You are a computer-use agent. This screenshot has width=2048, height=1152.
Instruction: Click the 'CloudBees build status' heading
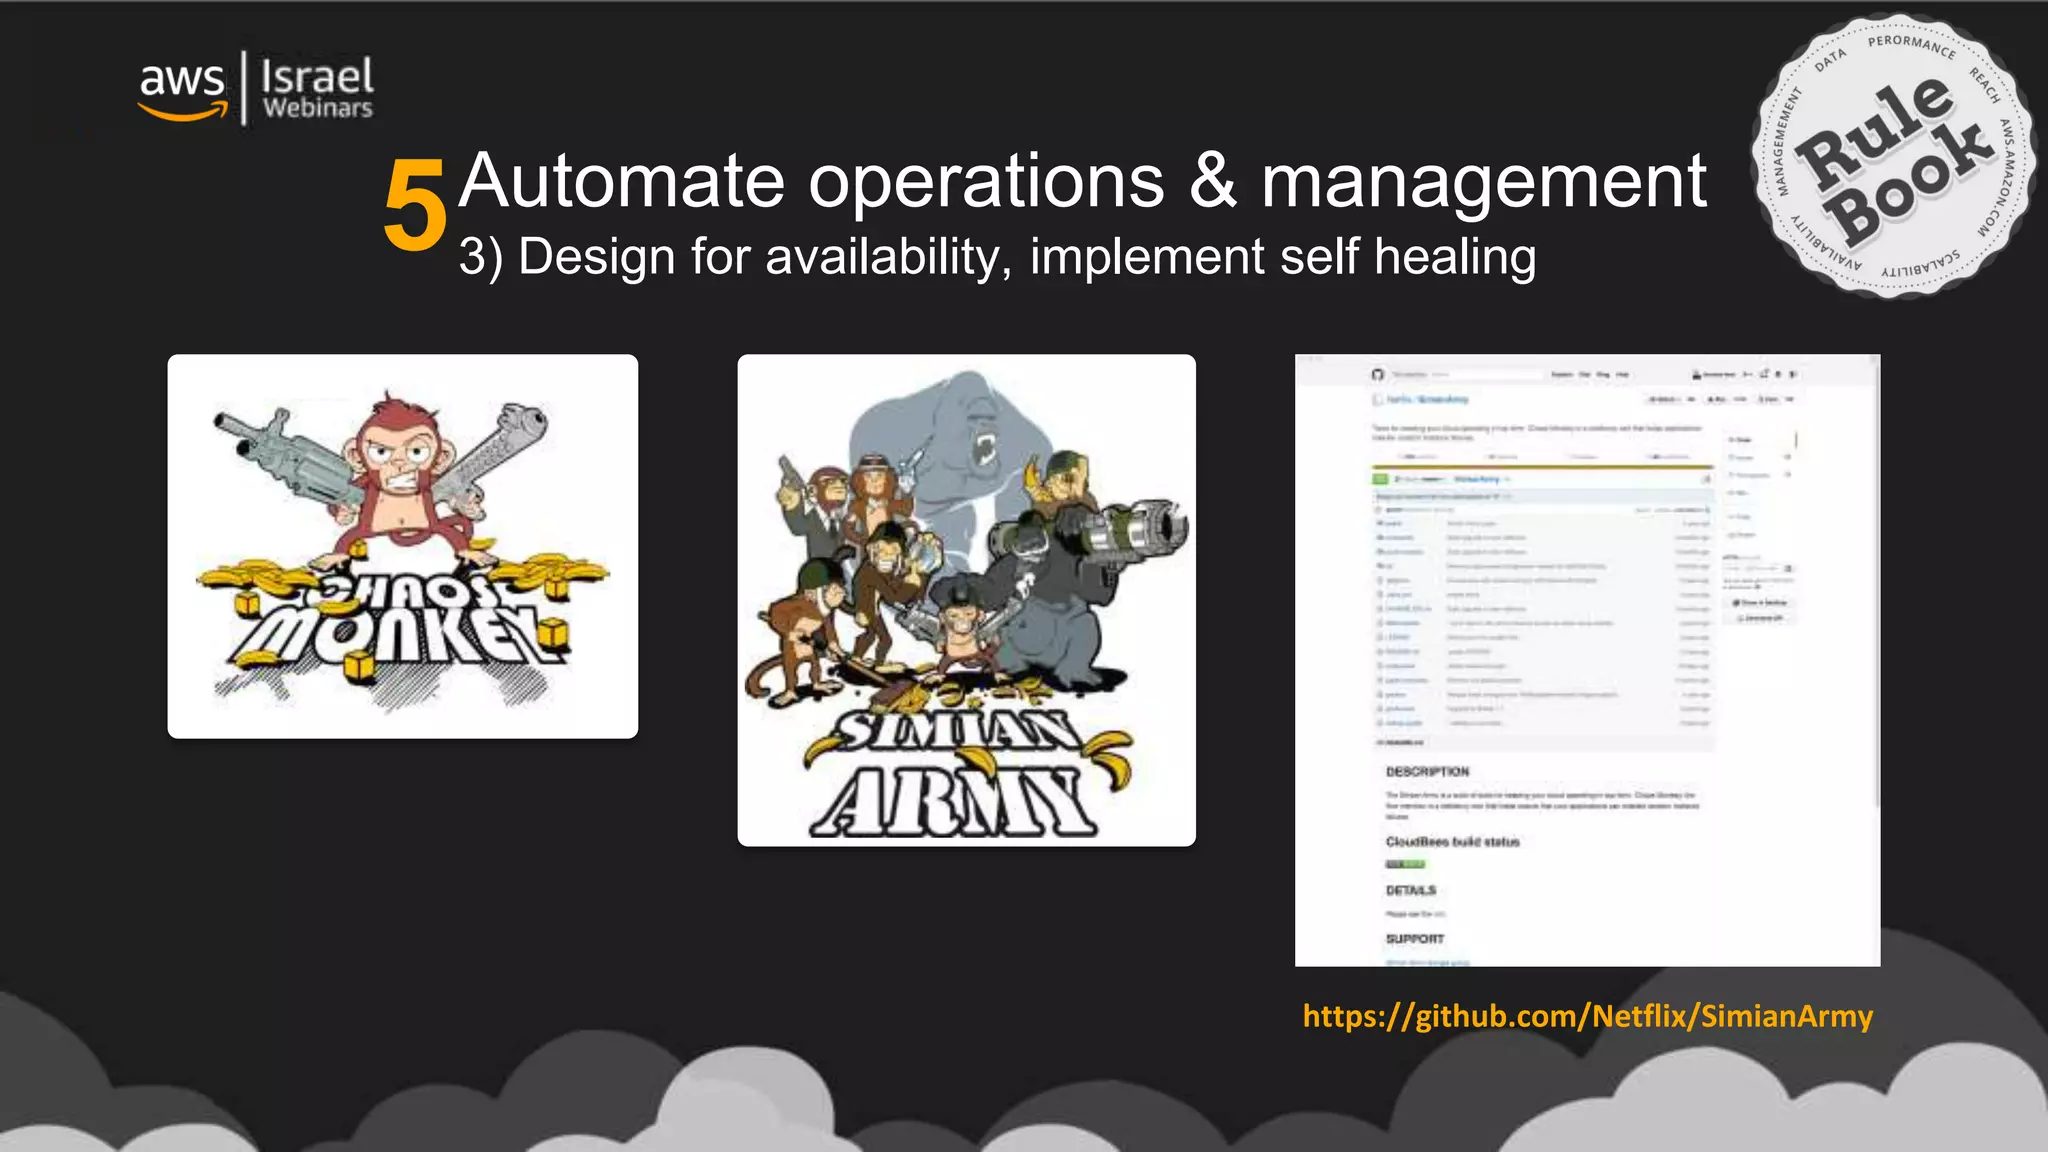click(1452, 842)
